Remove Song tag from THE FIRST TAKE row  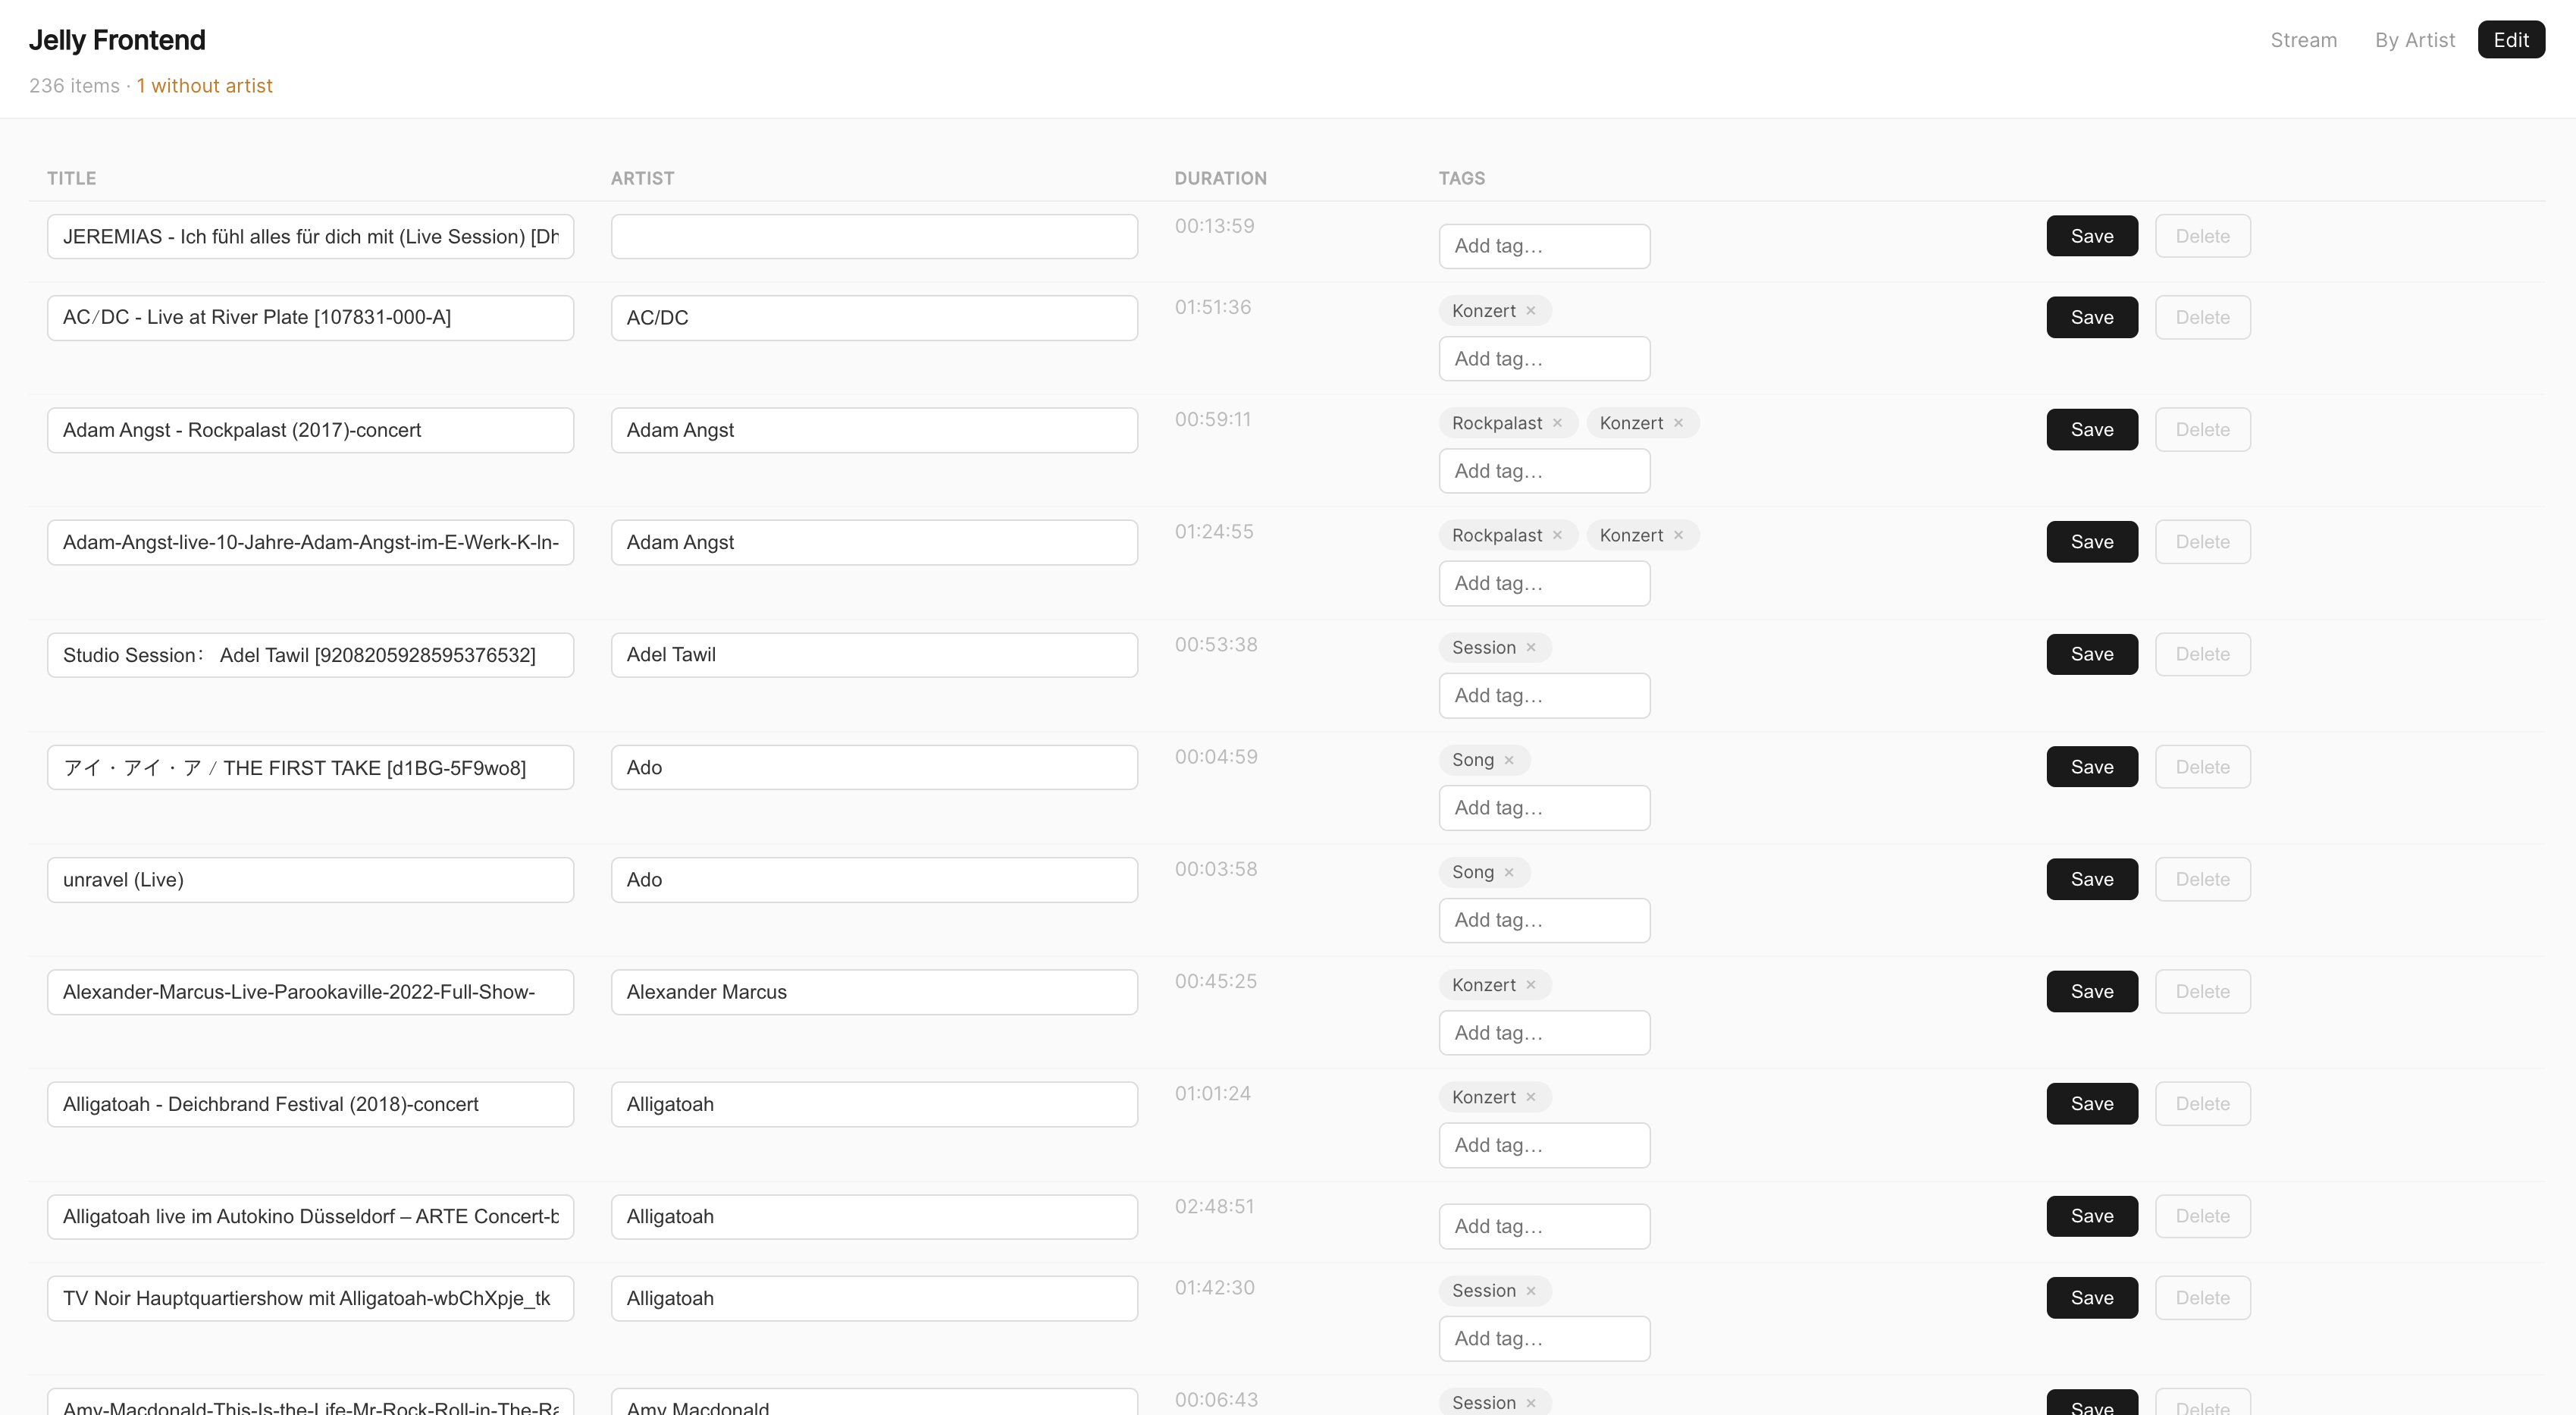pyautogui.click(x=1509, y=760)
